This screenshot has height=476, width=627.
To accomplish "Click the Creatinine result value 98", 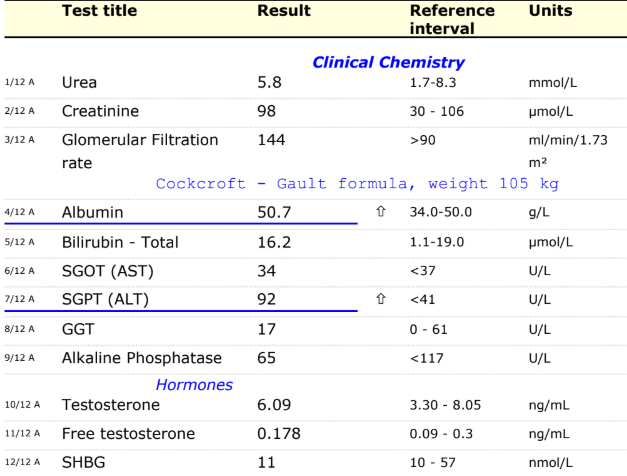I will click(266, 111).
